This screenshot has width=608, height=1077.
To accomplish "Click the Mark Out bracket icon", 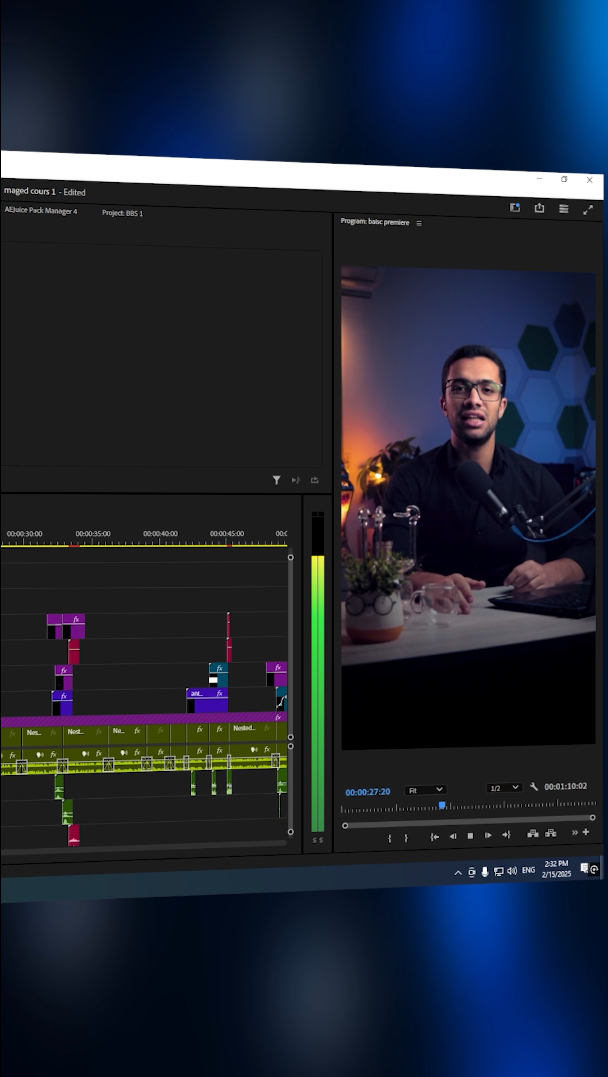I will tap(406, 838).
